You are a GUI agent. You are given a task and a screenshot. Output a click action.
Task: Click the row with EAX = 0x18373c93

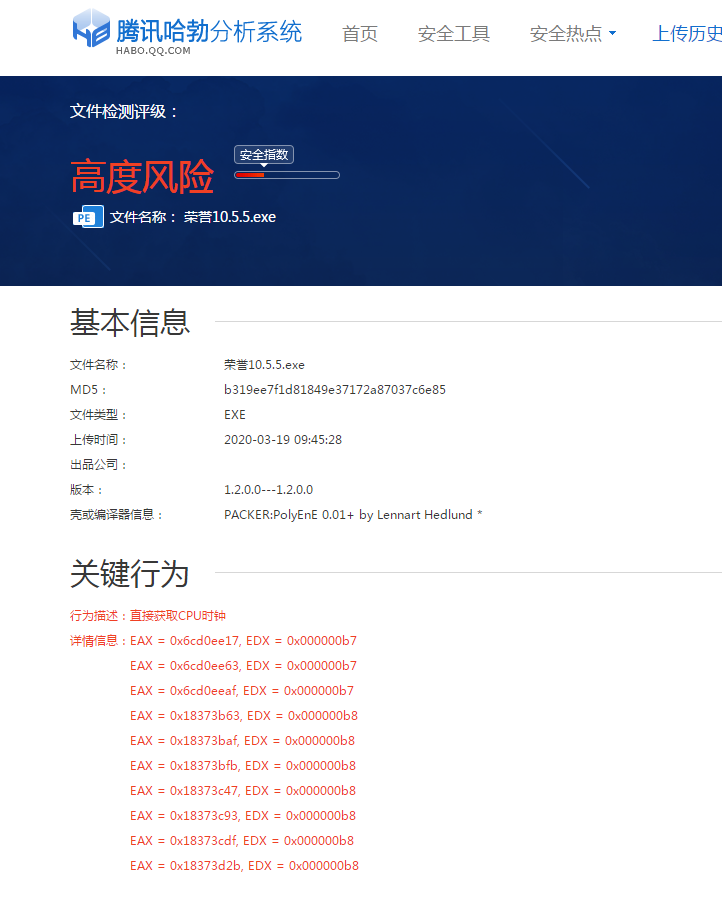tap(243, 816)
